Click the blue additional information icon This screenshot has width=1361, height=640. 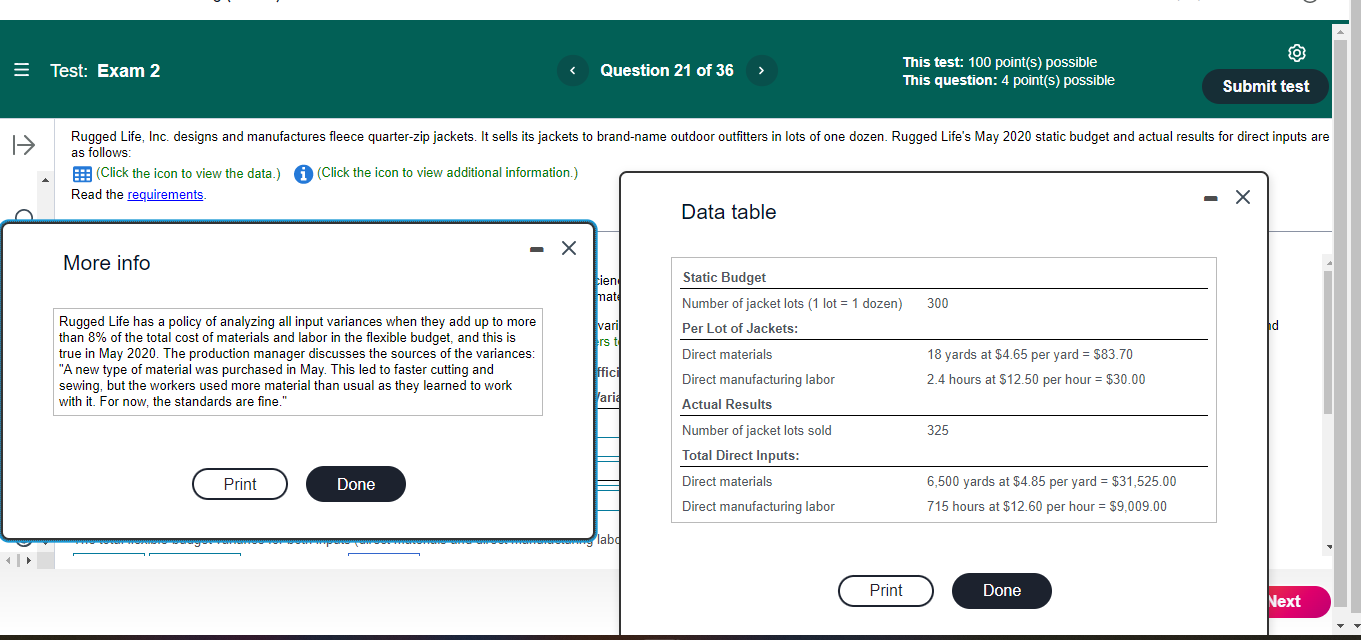pyautogui.click(x=303, y=174)
